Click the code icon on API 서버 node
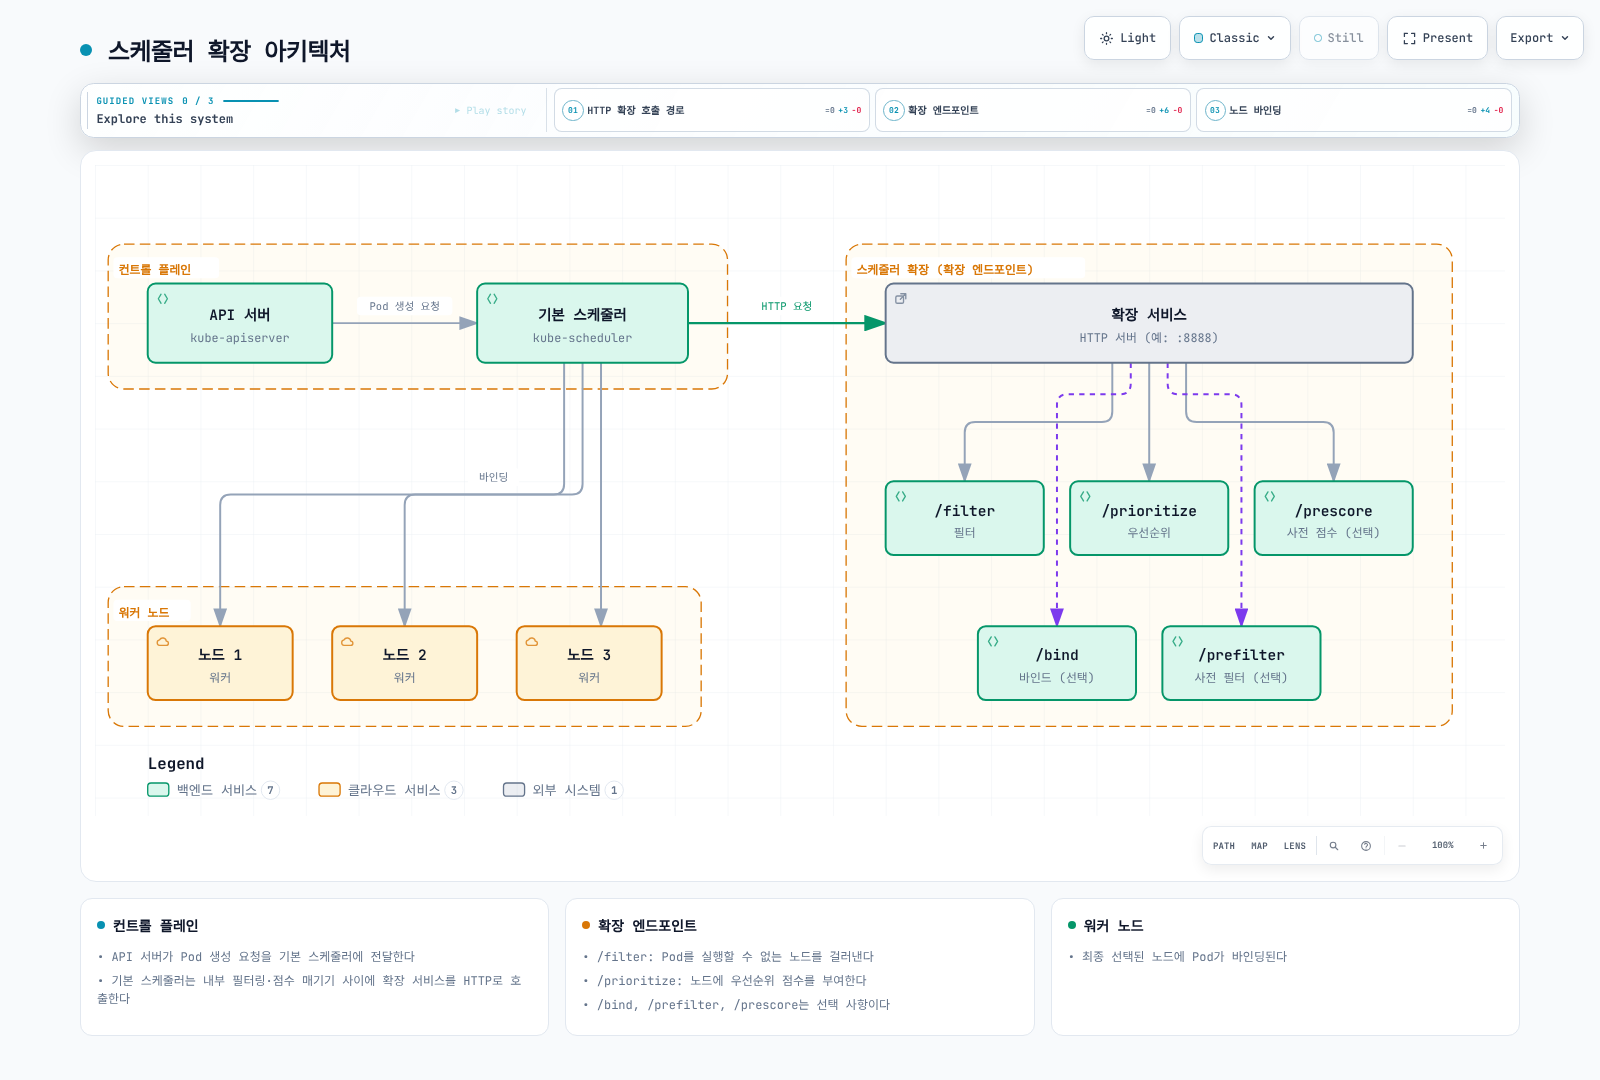This screenshot has width=1600, height=1080. coord(163,299)
